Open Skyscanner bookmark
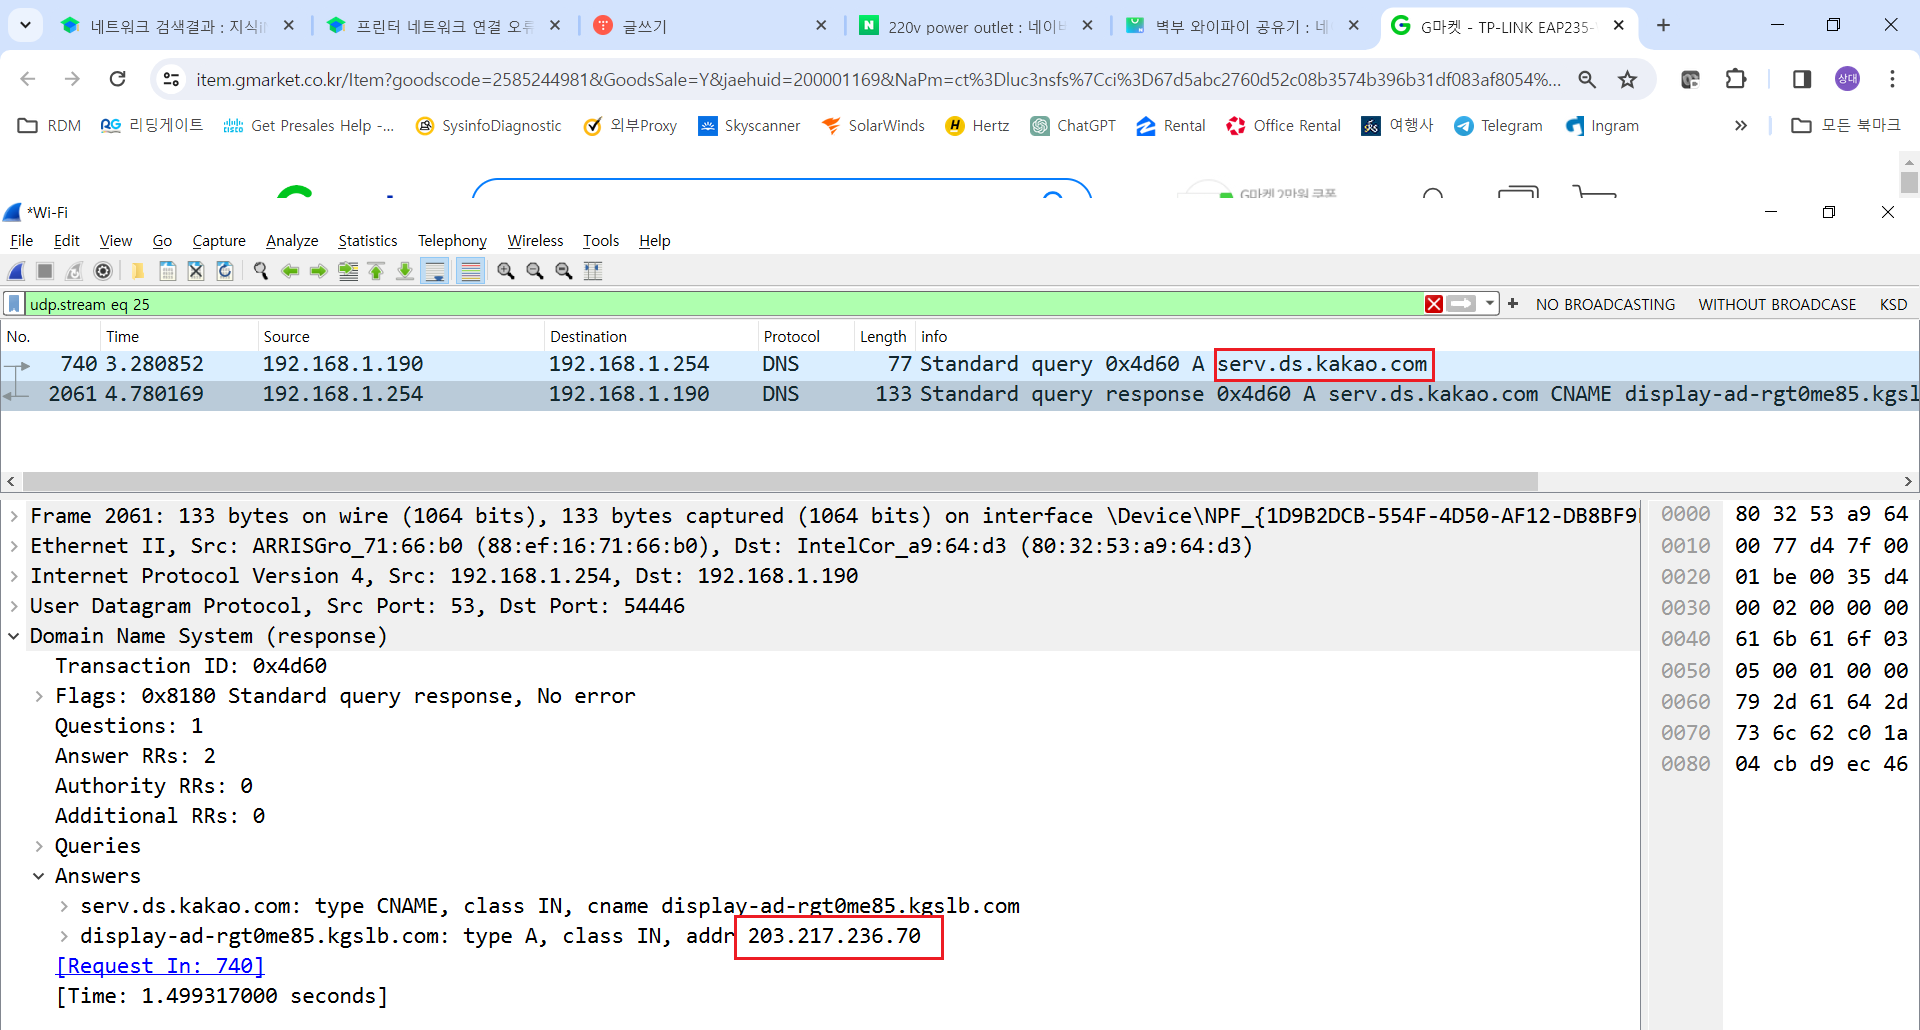Viewport: 1920px width, 1030px height. click(x=749, y=126)
